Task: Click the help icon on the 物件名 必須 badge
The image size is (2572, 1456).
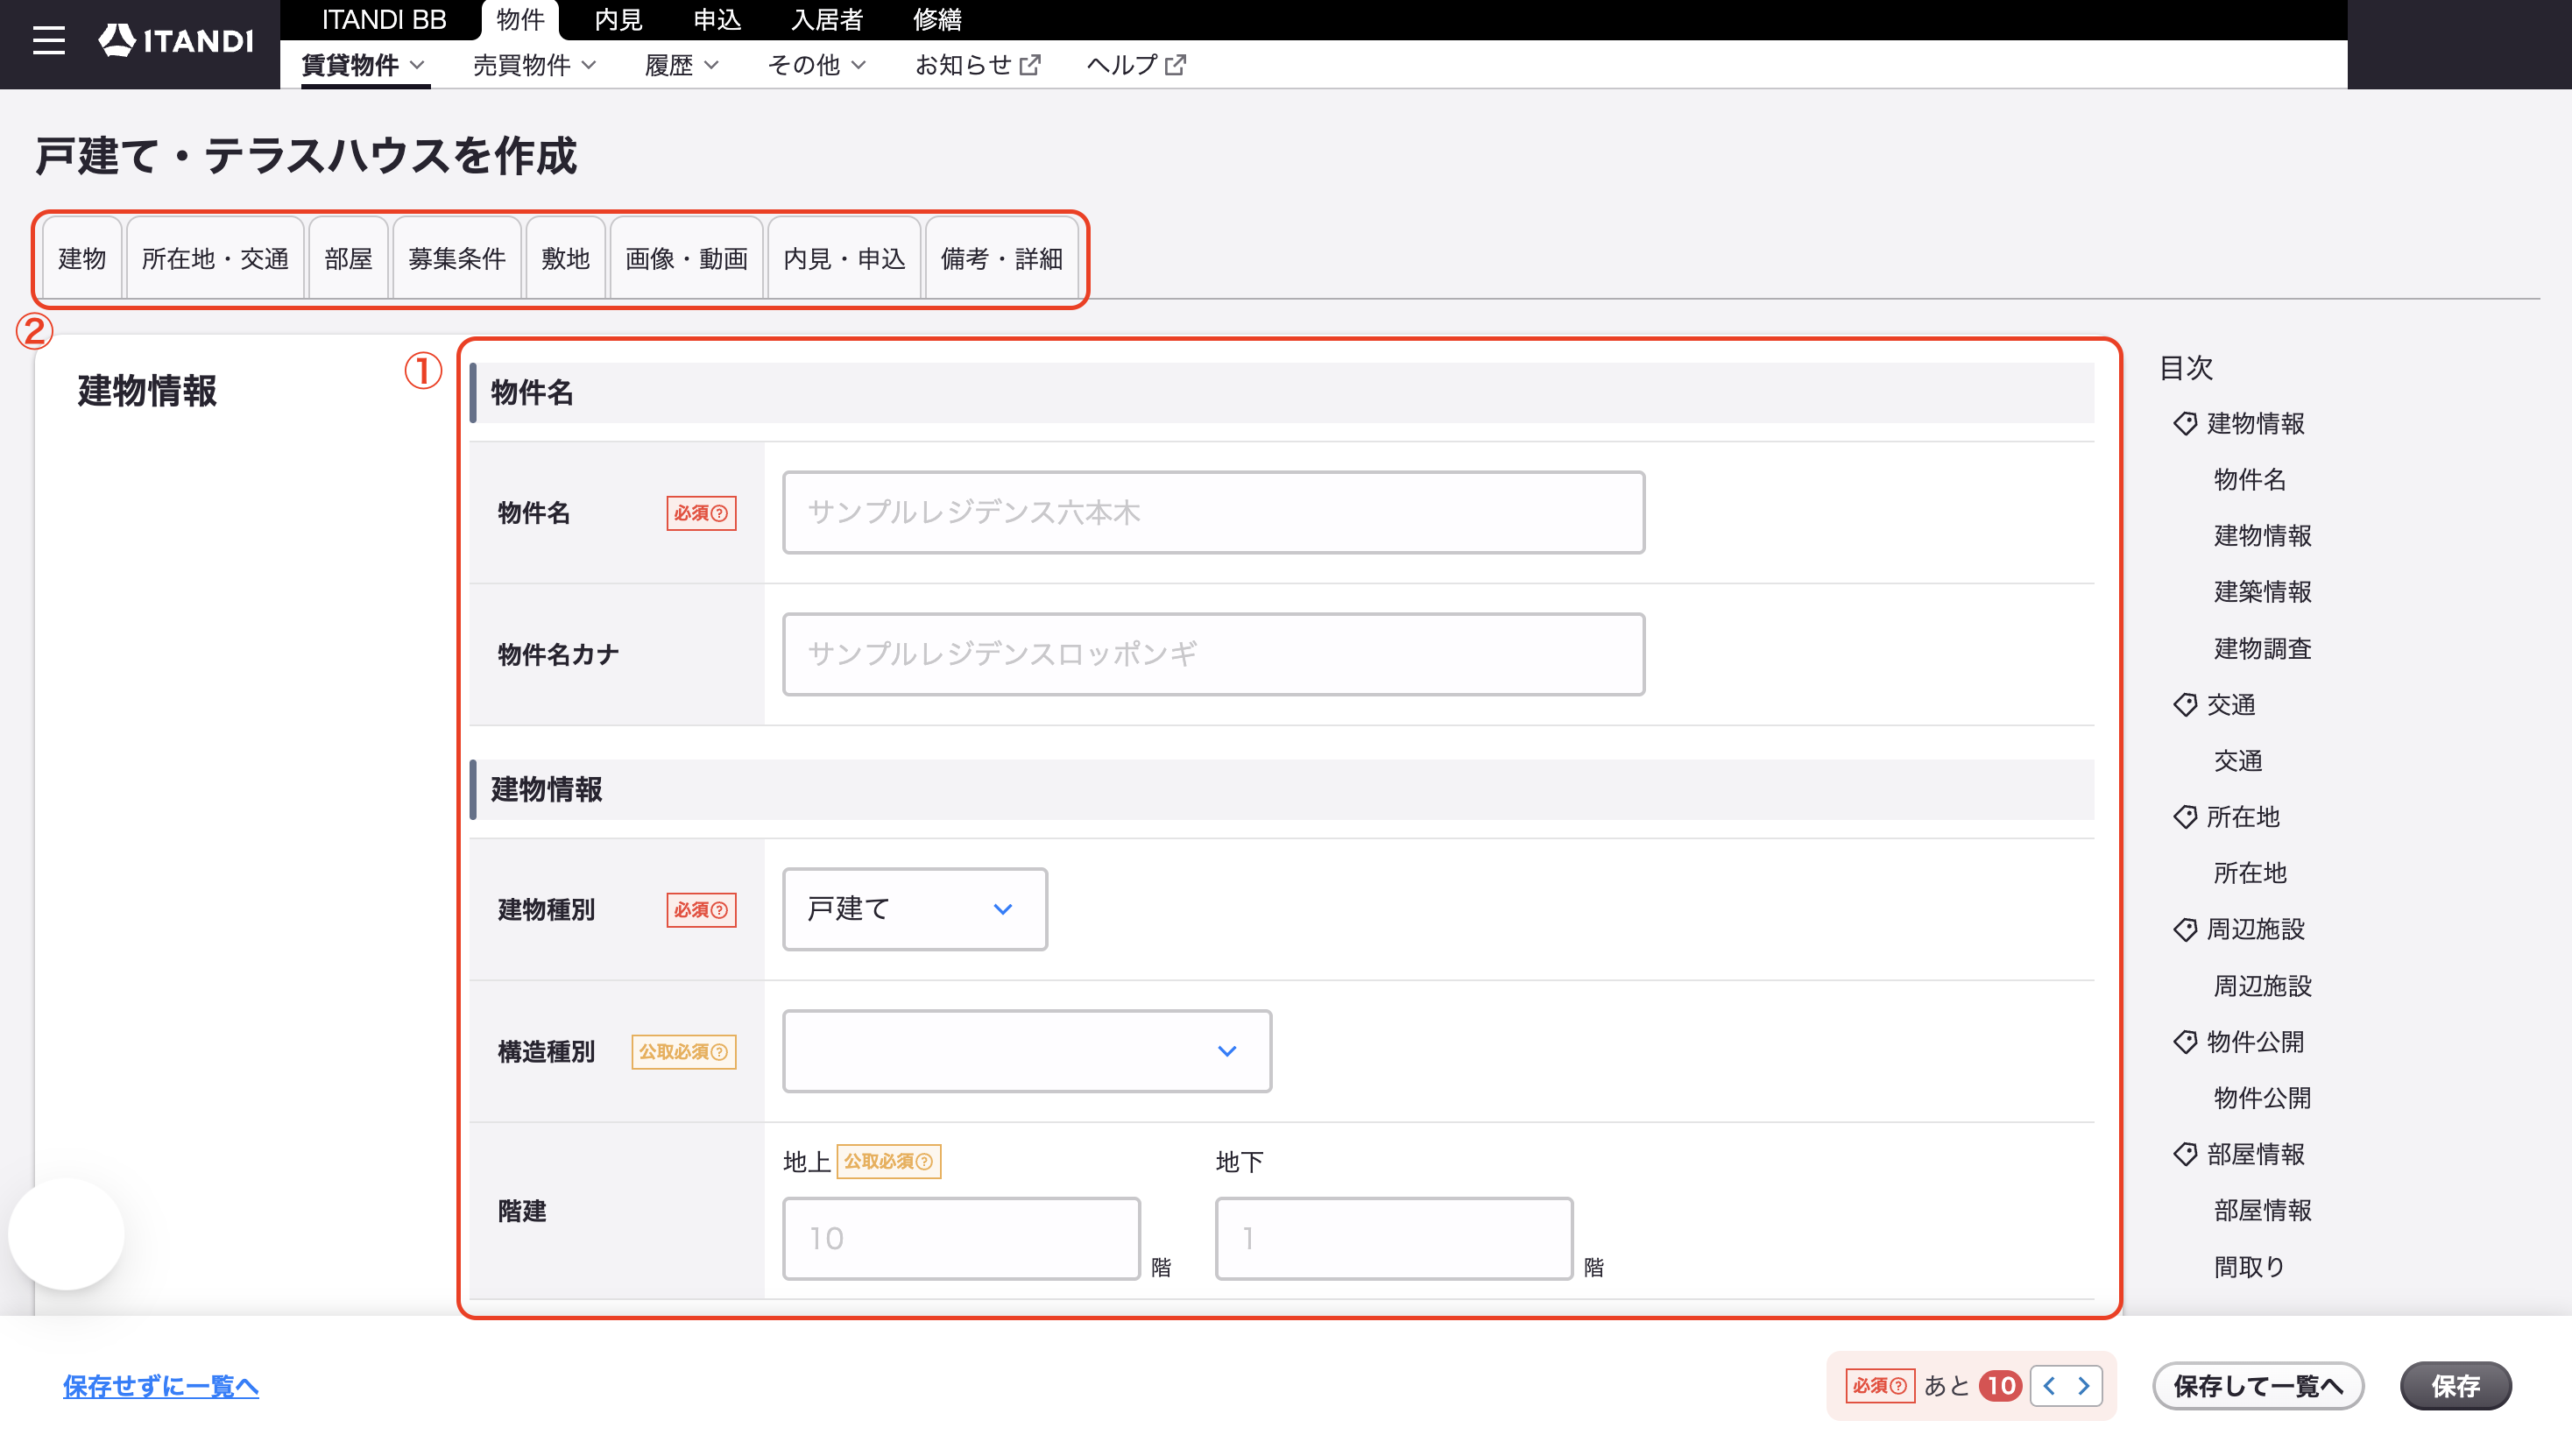Action: 719,513
